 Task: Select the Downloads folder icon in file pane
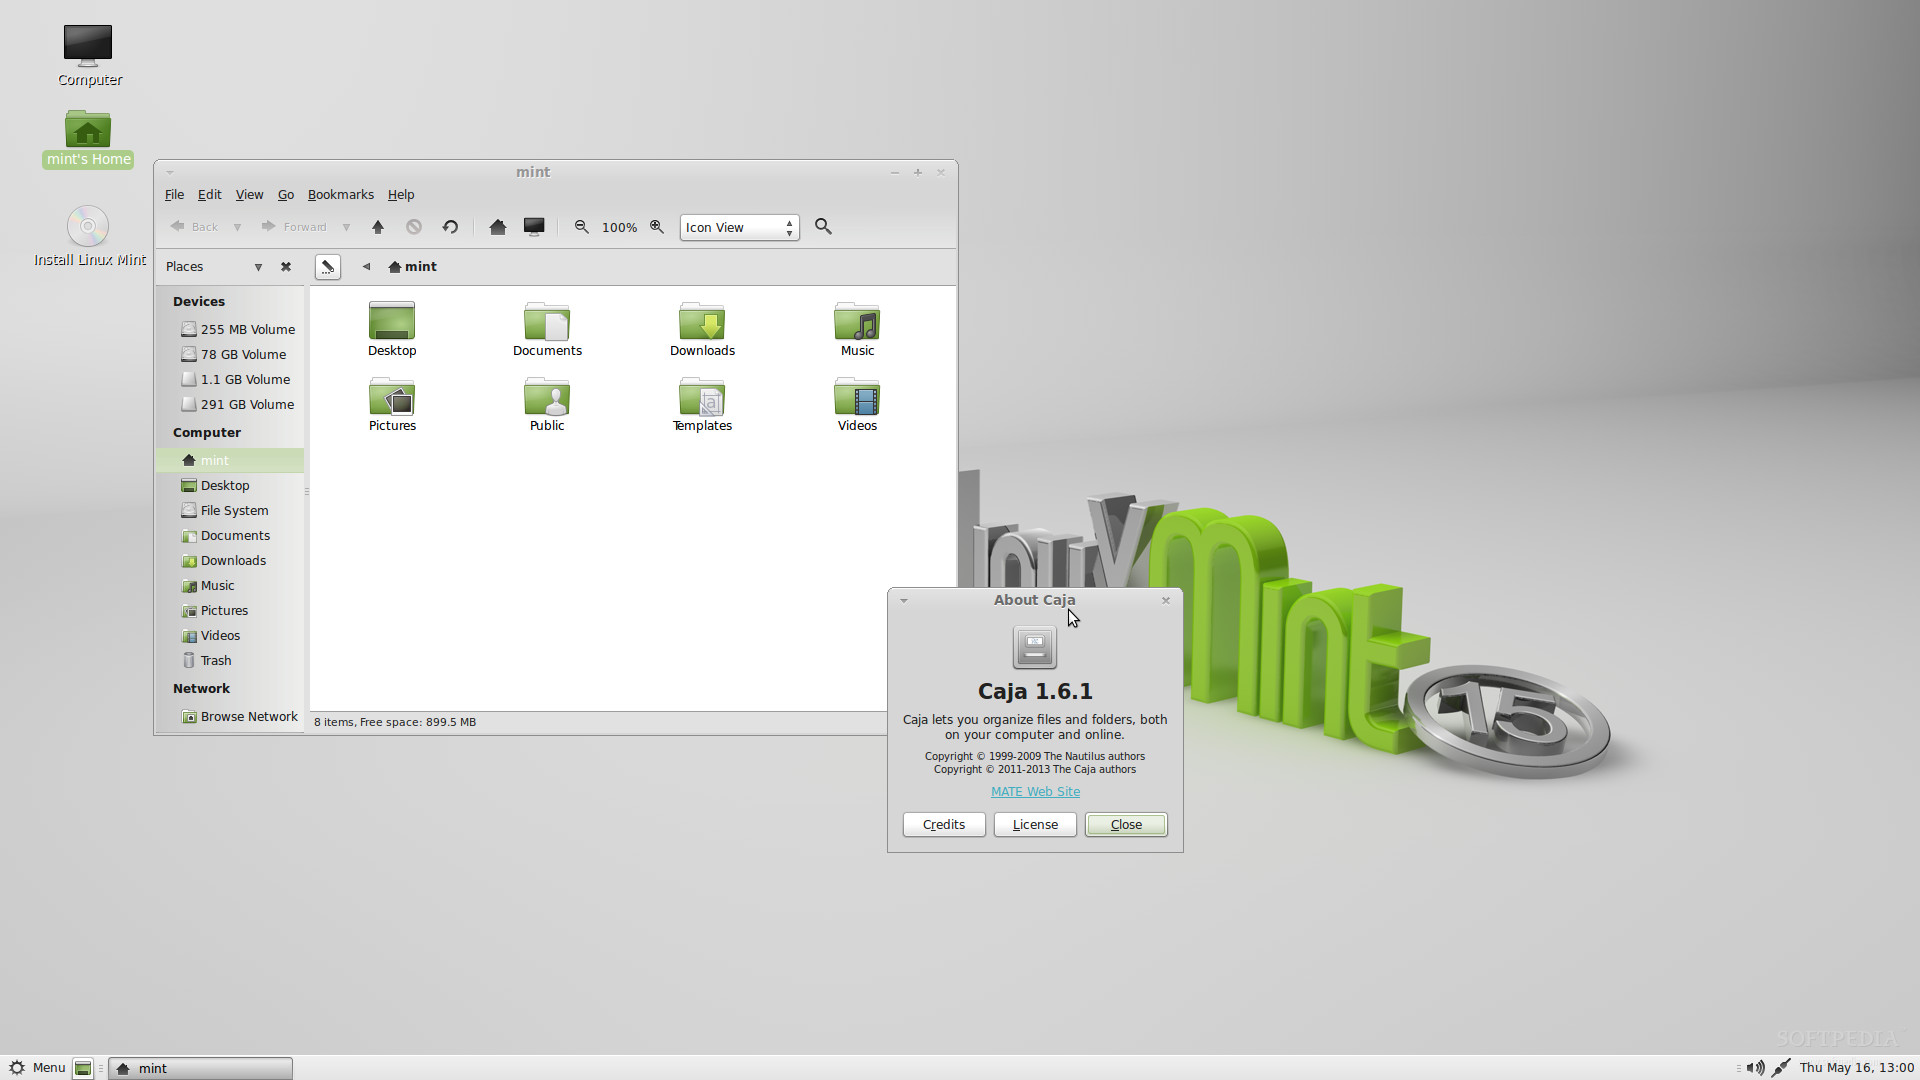702,329
